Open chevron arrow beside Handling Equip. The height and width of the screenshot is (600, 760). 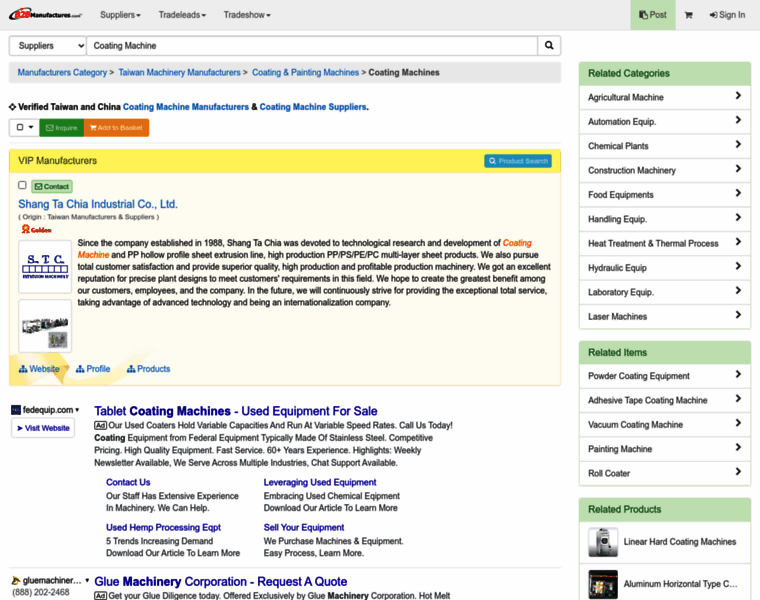coord(738,217)
